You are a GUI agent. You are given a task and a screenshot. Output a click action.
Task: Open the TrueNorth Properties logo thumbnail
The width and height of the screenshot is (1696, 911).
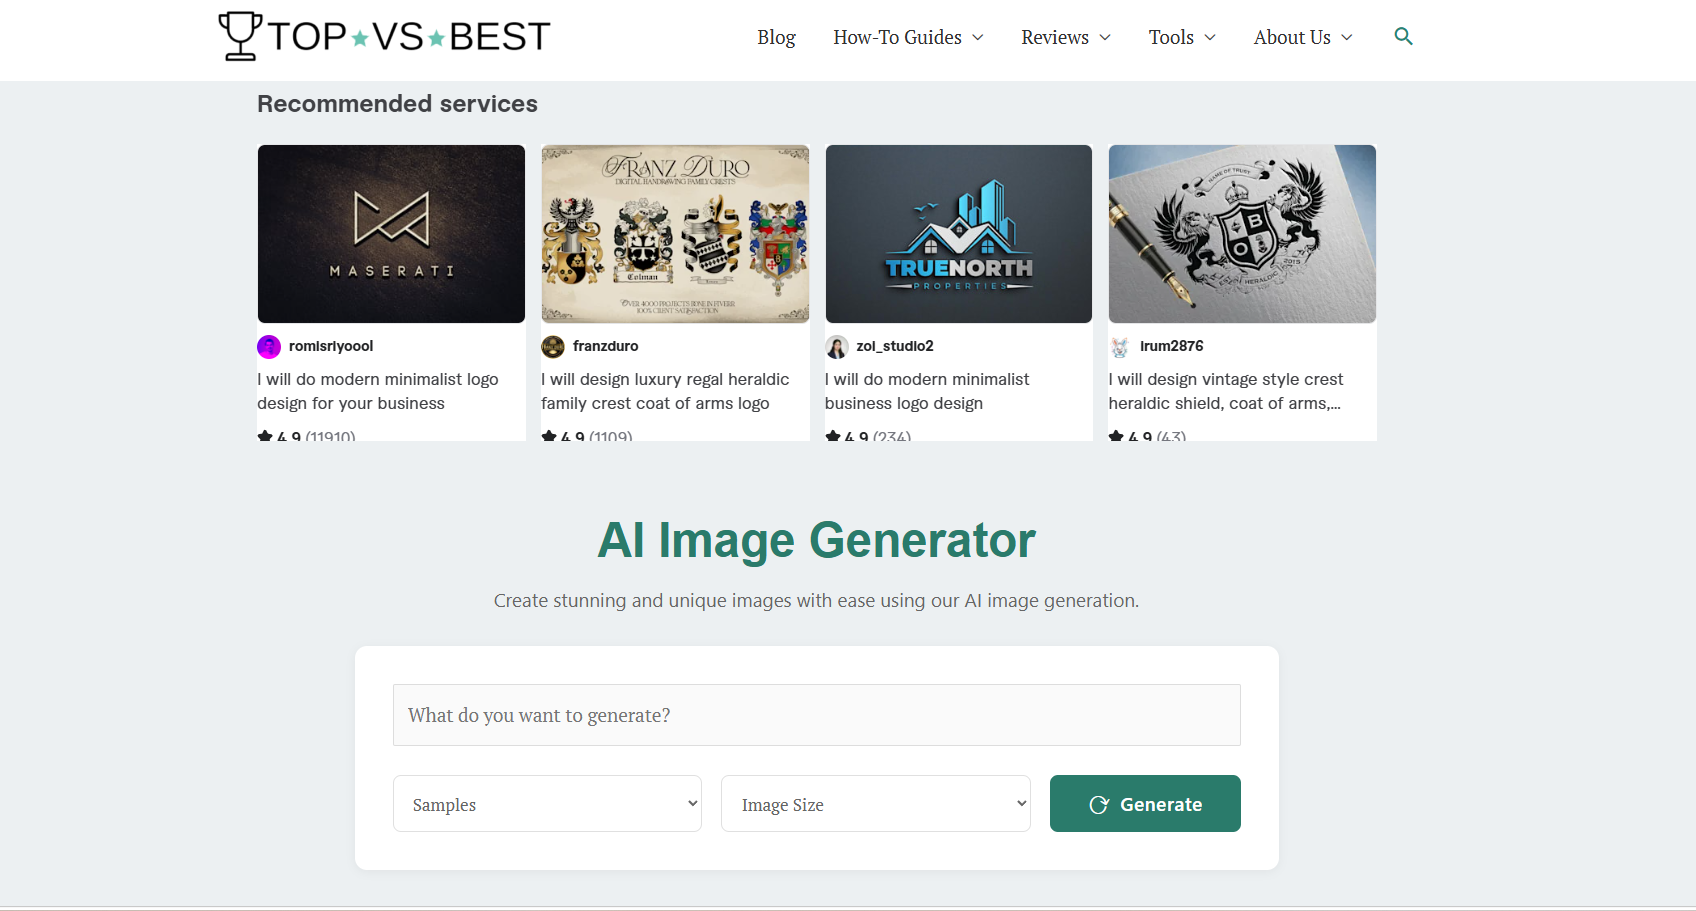[x=958, y=234]
